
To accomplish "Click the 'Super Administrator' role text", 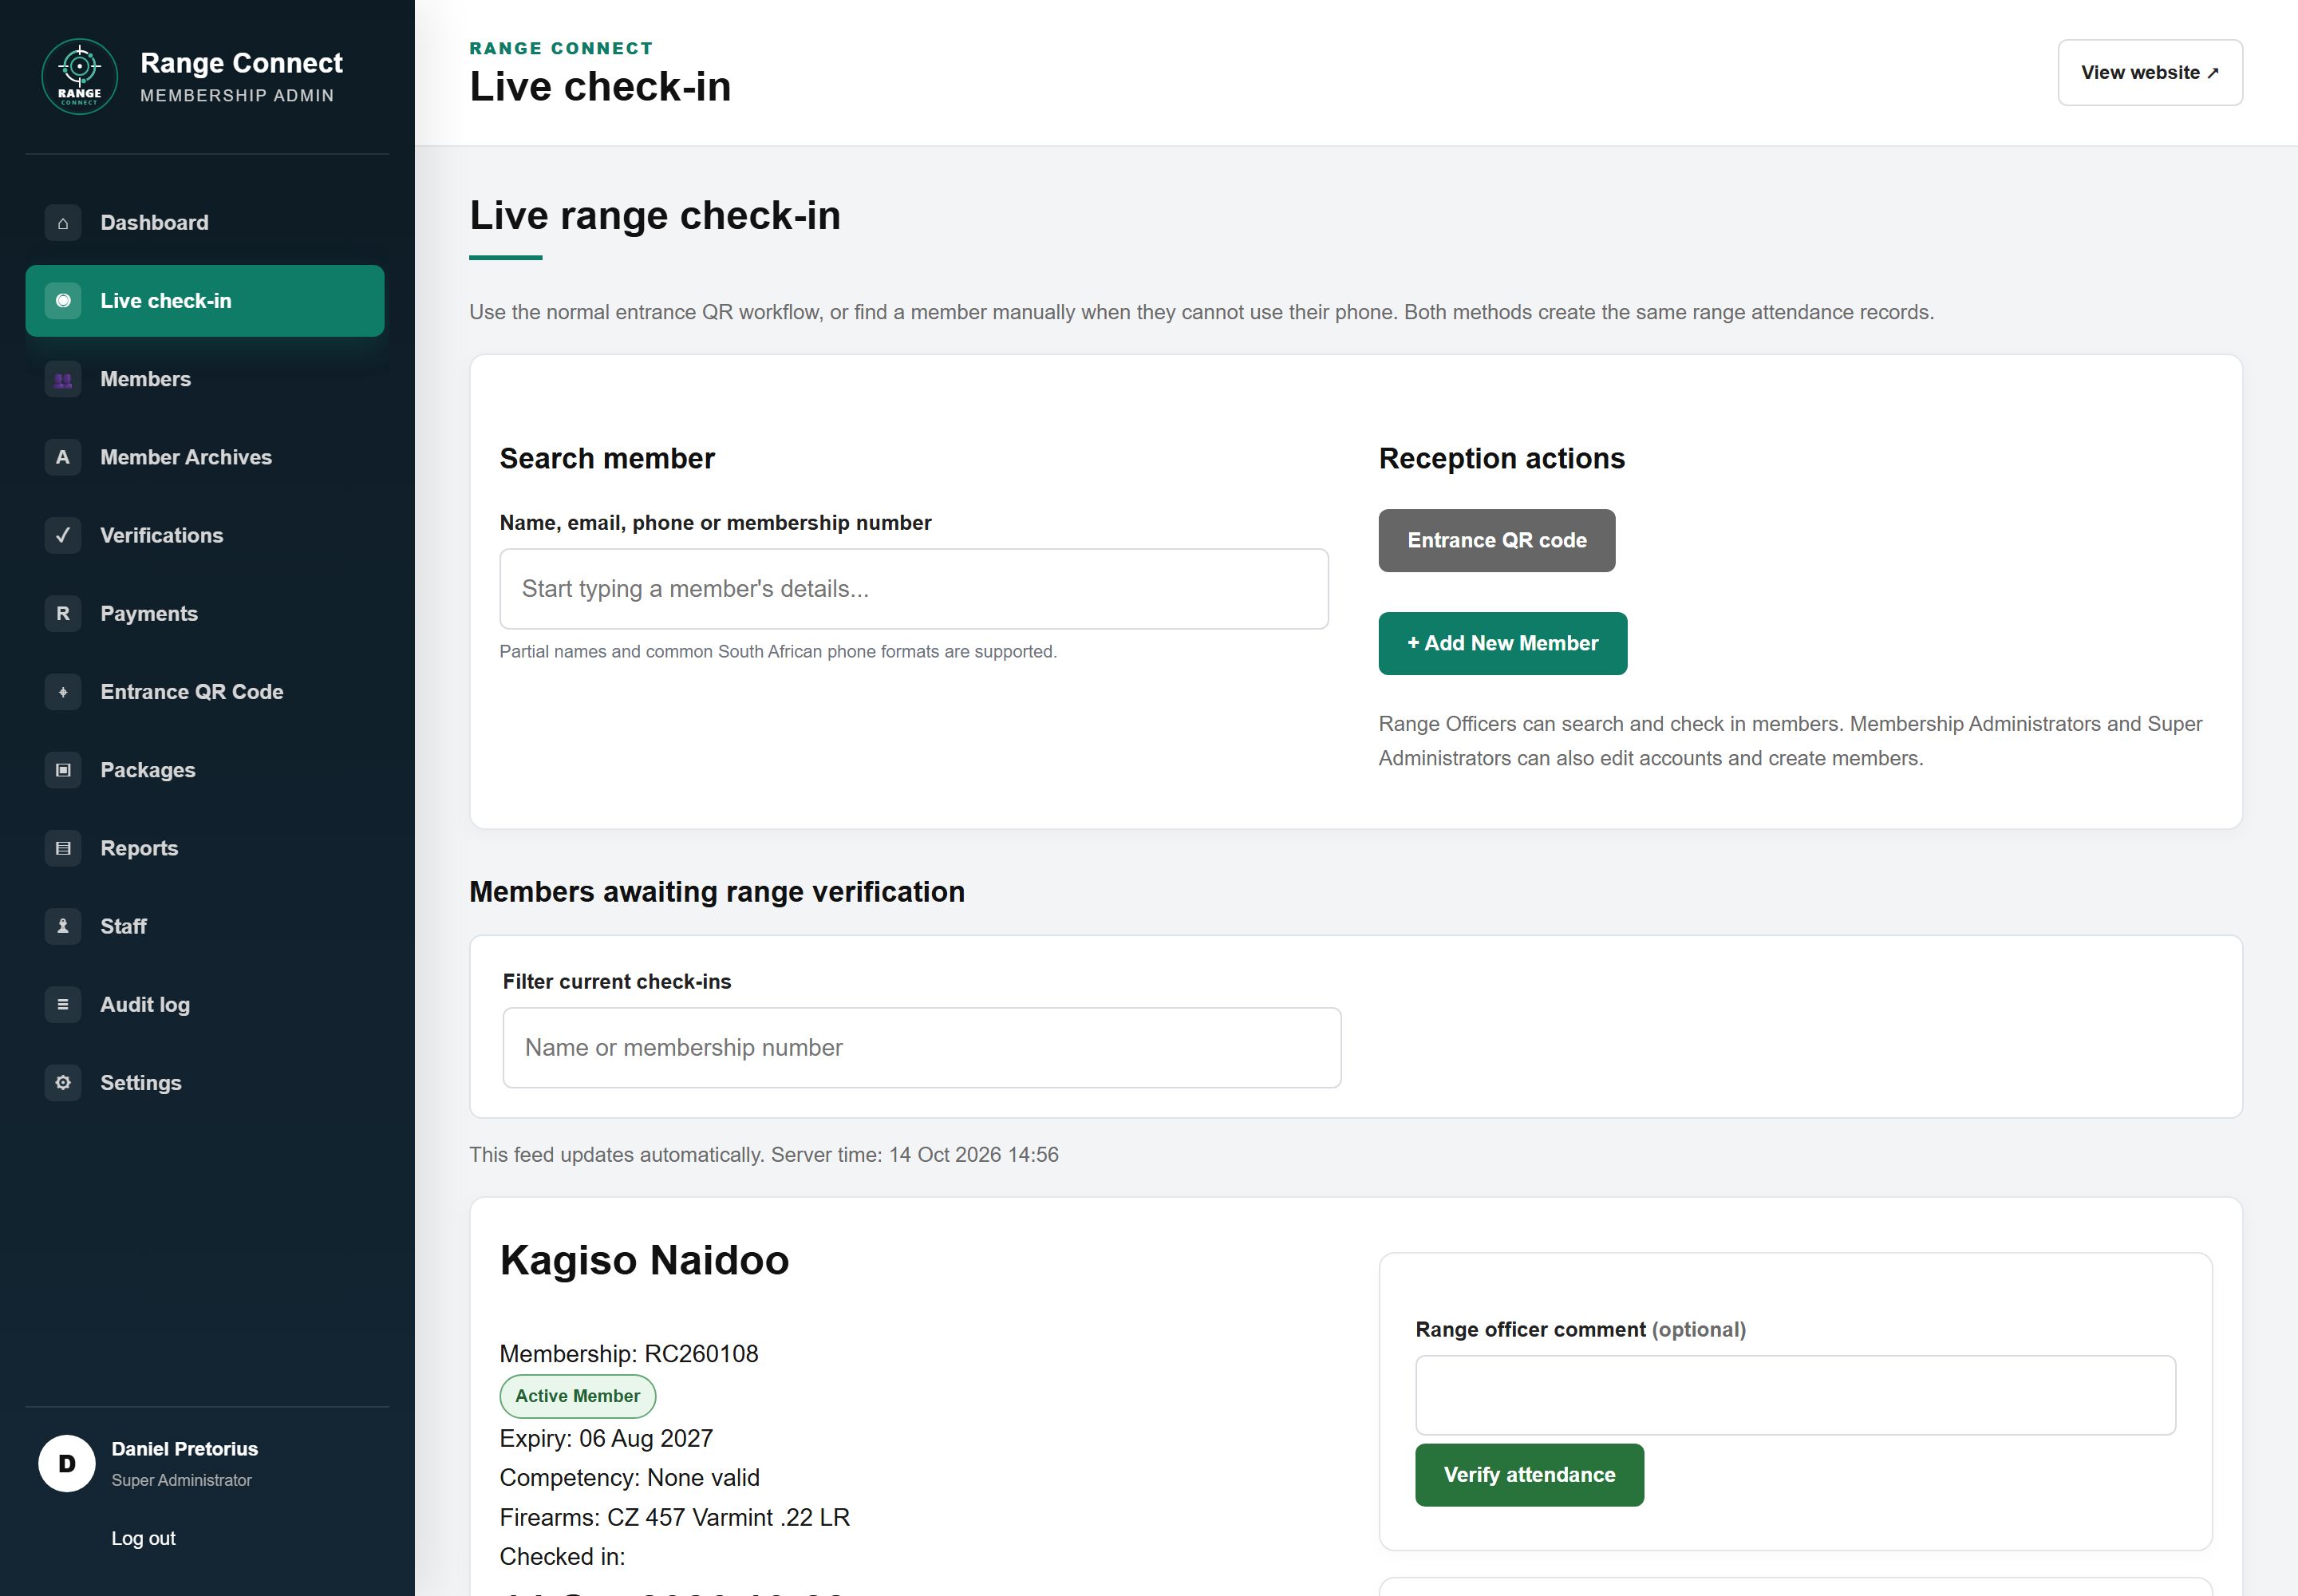I will click(x=181, y=1480).
